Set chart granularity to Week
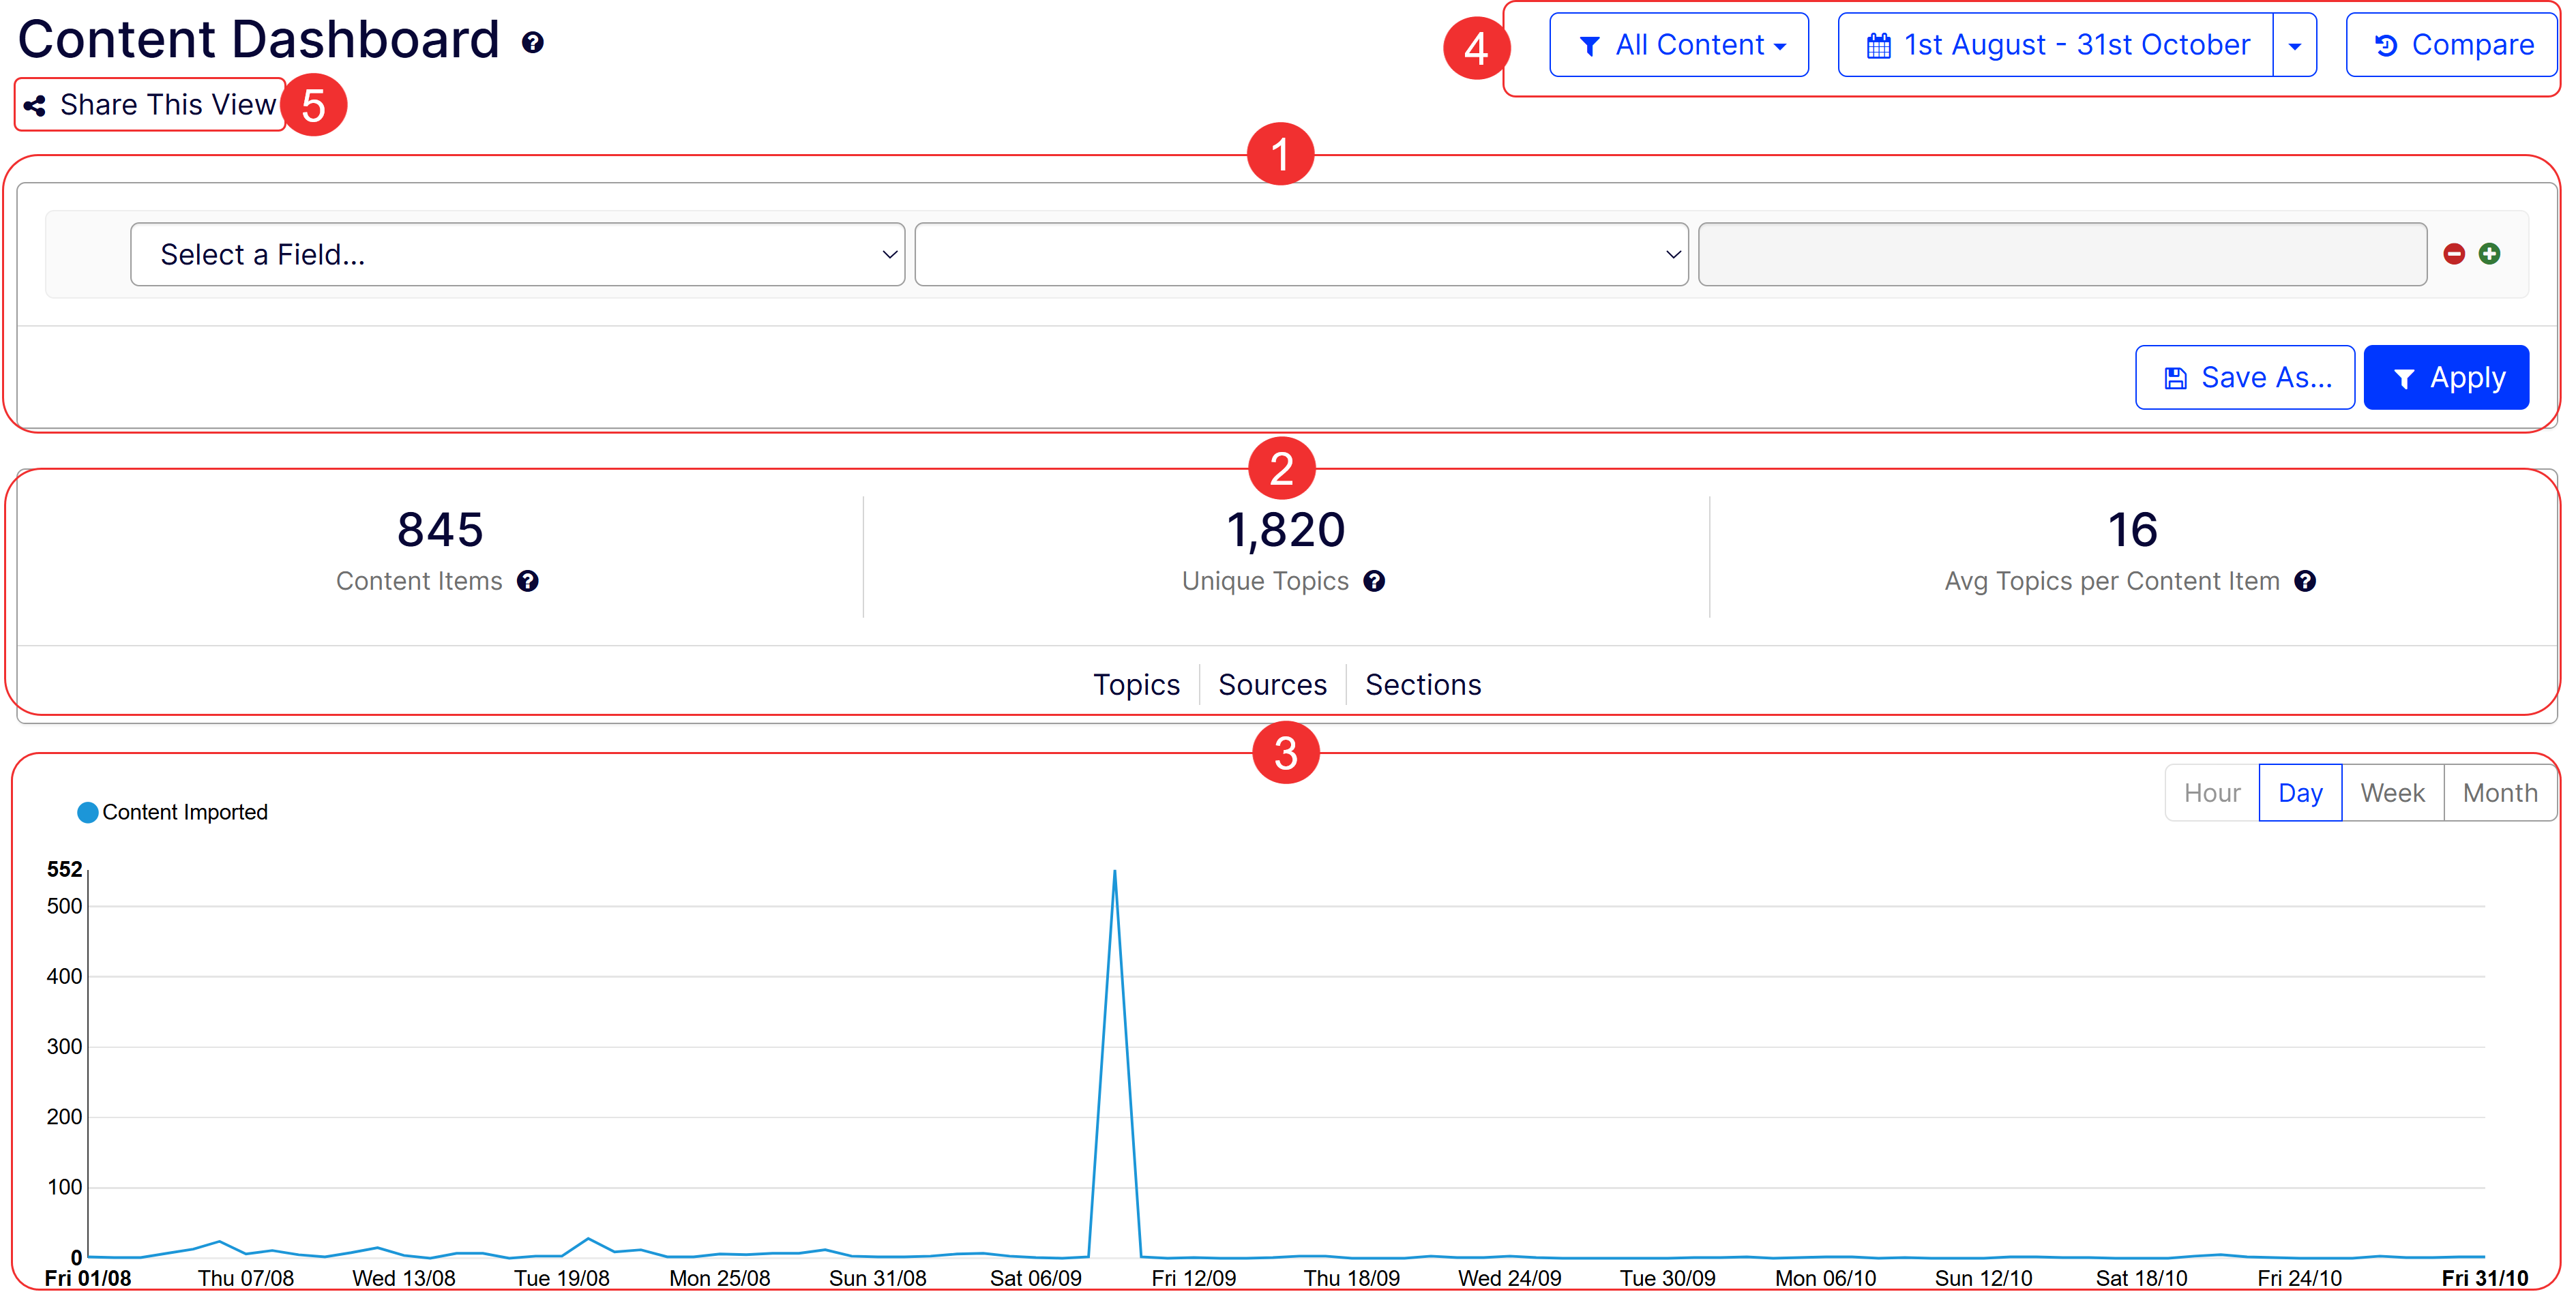This screenshot has height=1307, width=2576. (2392, 793)
